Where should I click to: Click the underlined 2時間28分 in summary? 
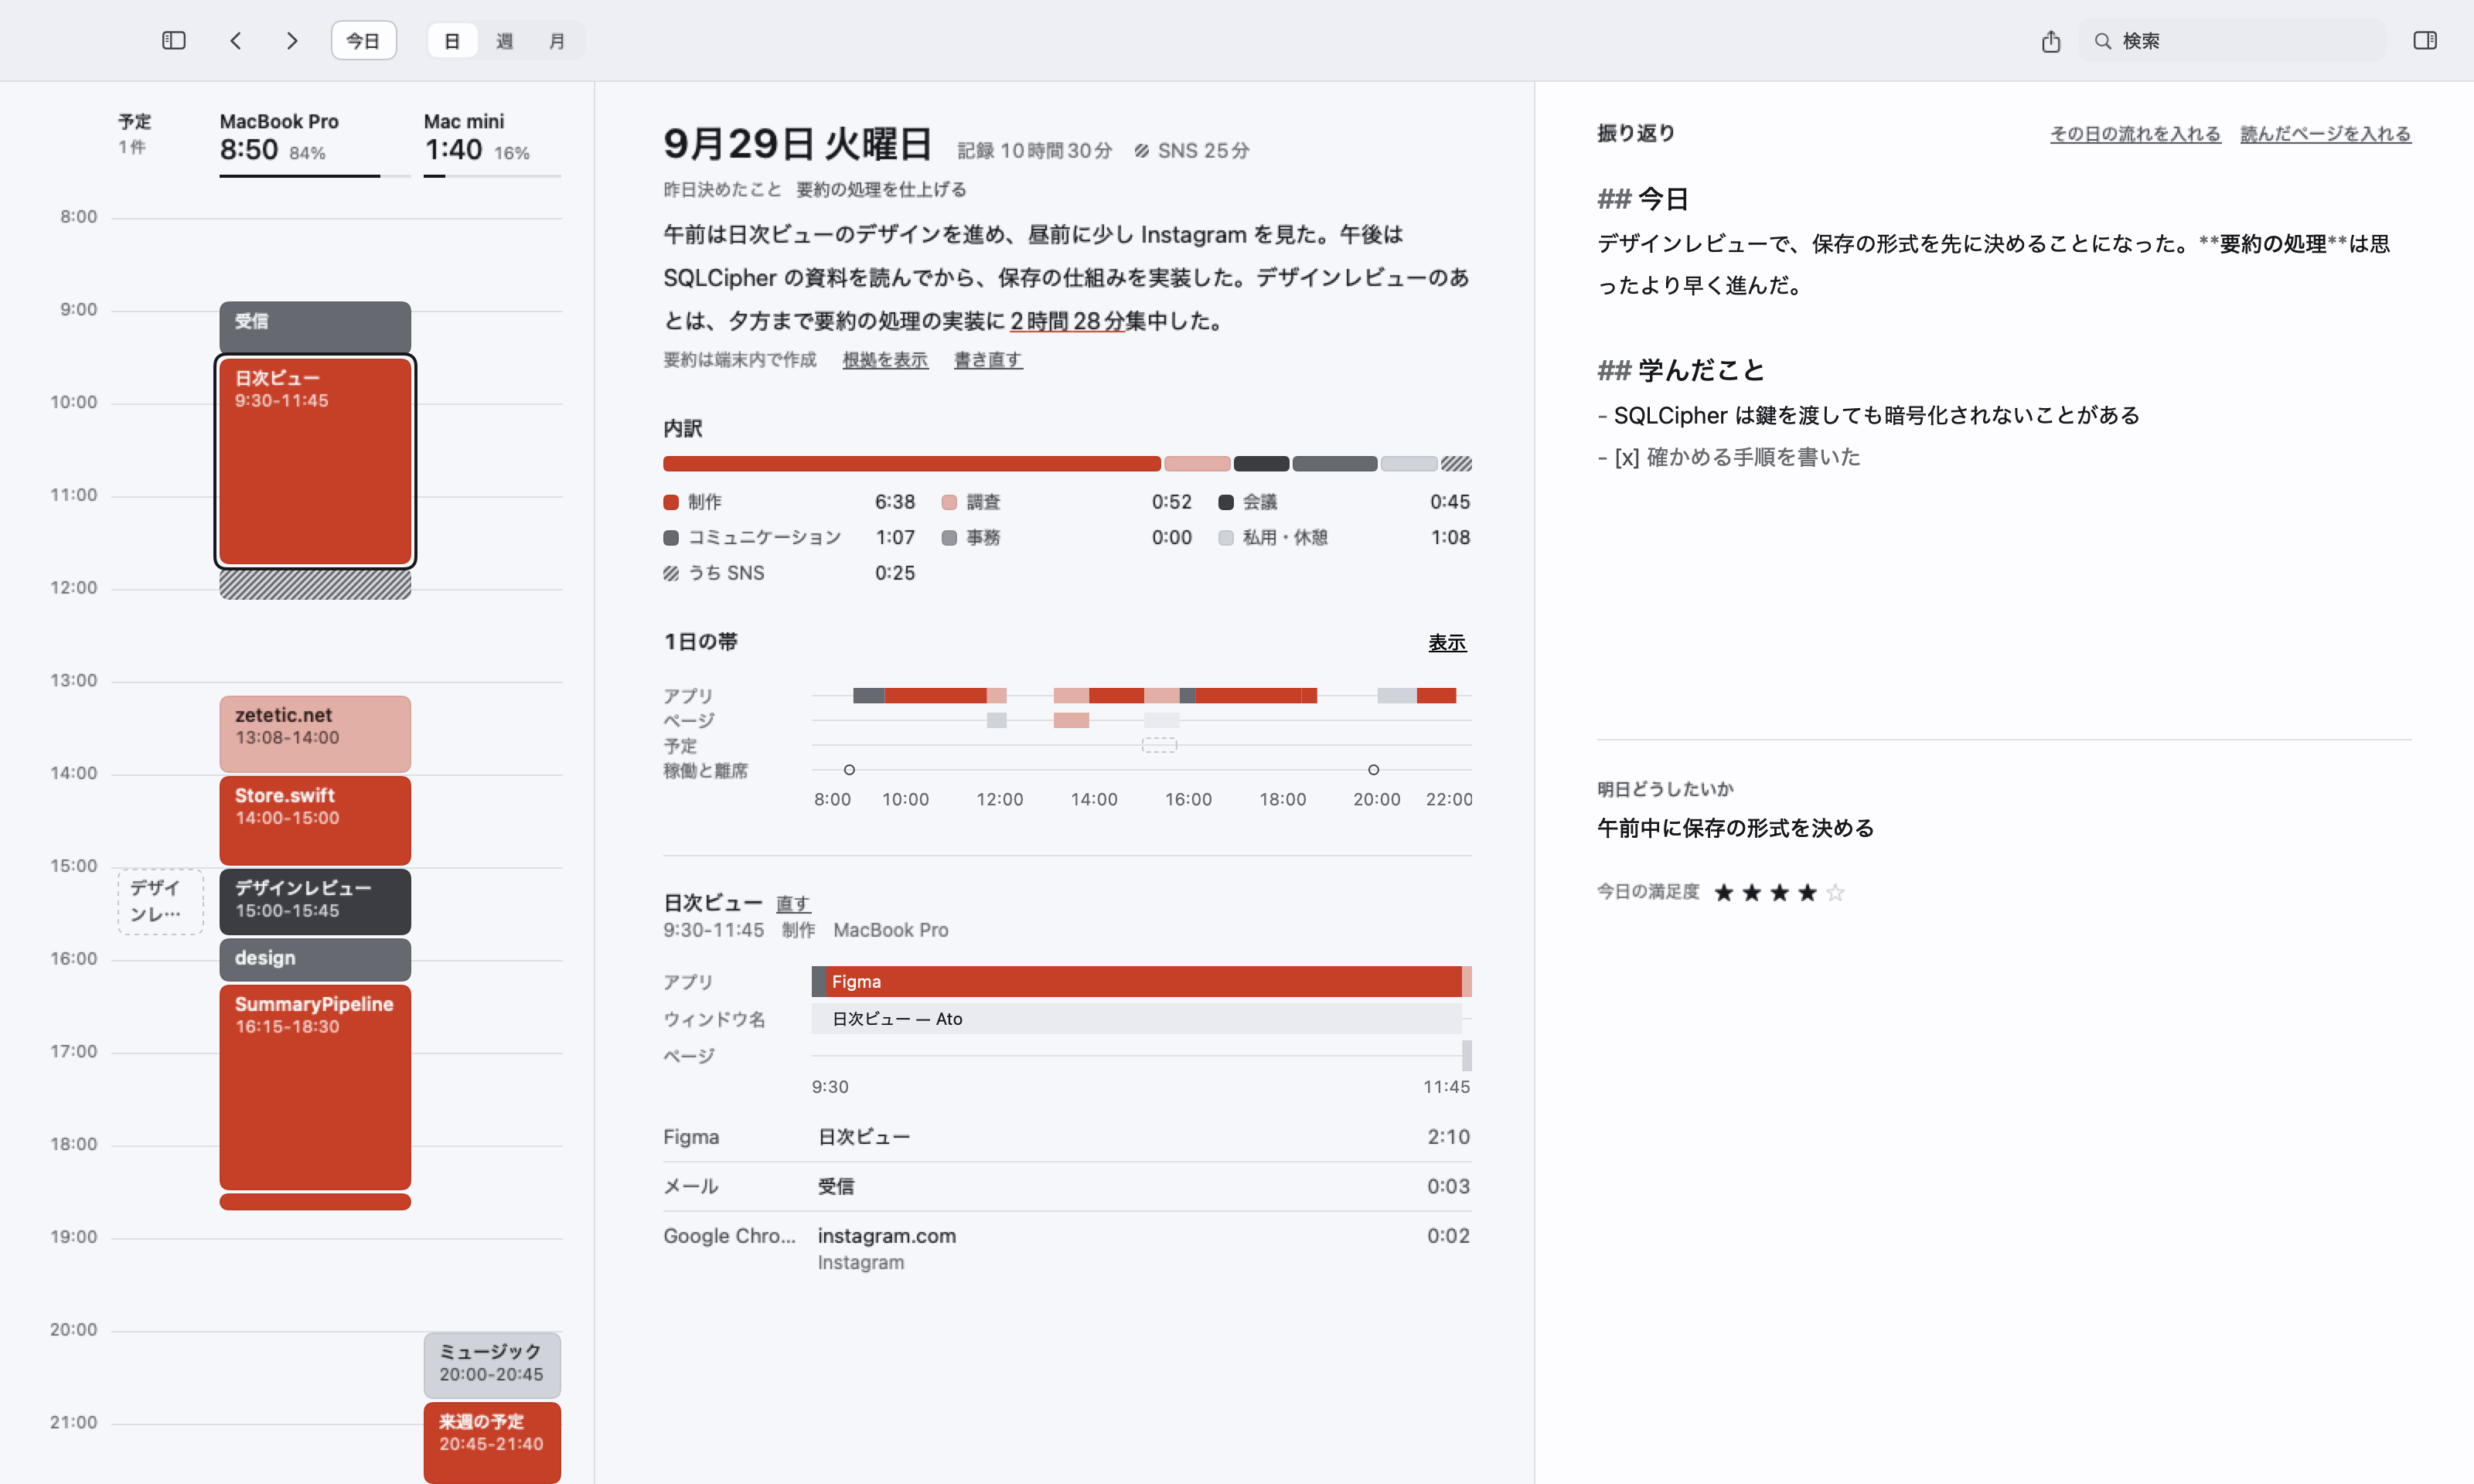tap(1067, 321)
